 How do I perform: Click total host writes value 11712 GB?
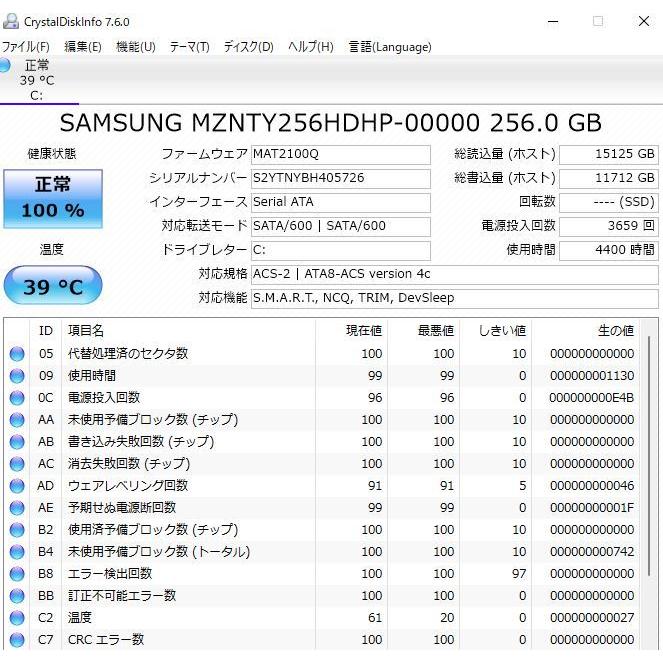tap(609, 178)
